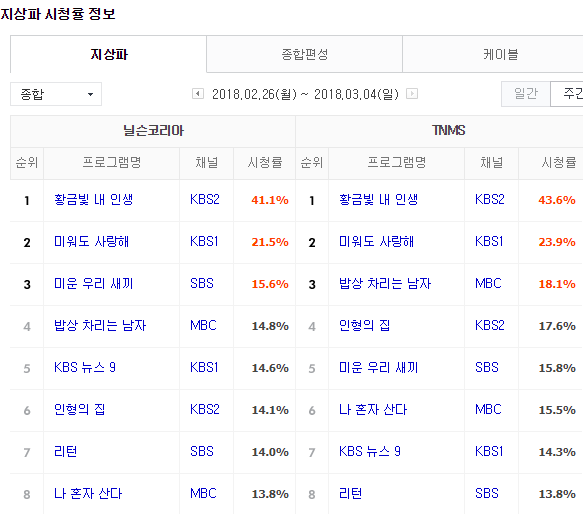Click KBS1 channel for 닐슨코리아 rank 2
583x514 pixels.
204,242
